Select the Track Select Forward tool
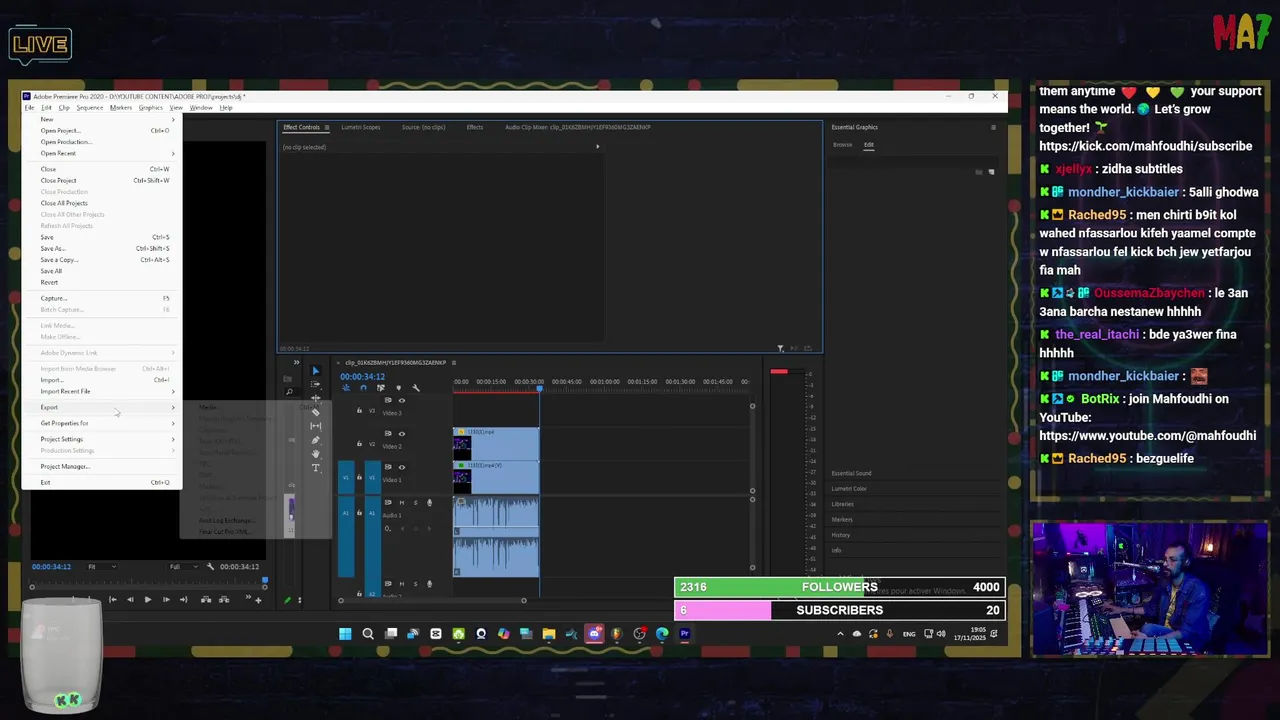 point(316,384)
